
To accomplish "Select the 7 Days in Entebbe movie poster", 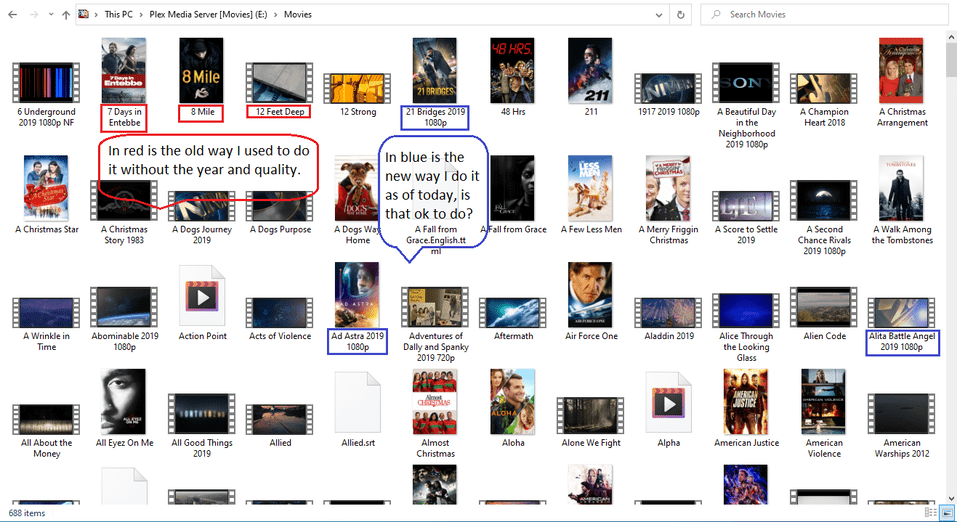I will click(x=124, y=71).
